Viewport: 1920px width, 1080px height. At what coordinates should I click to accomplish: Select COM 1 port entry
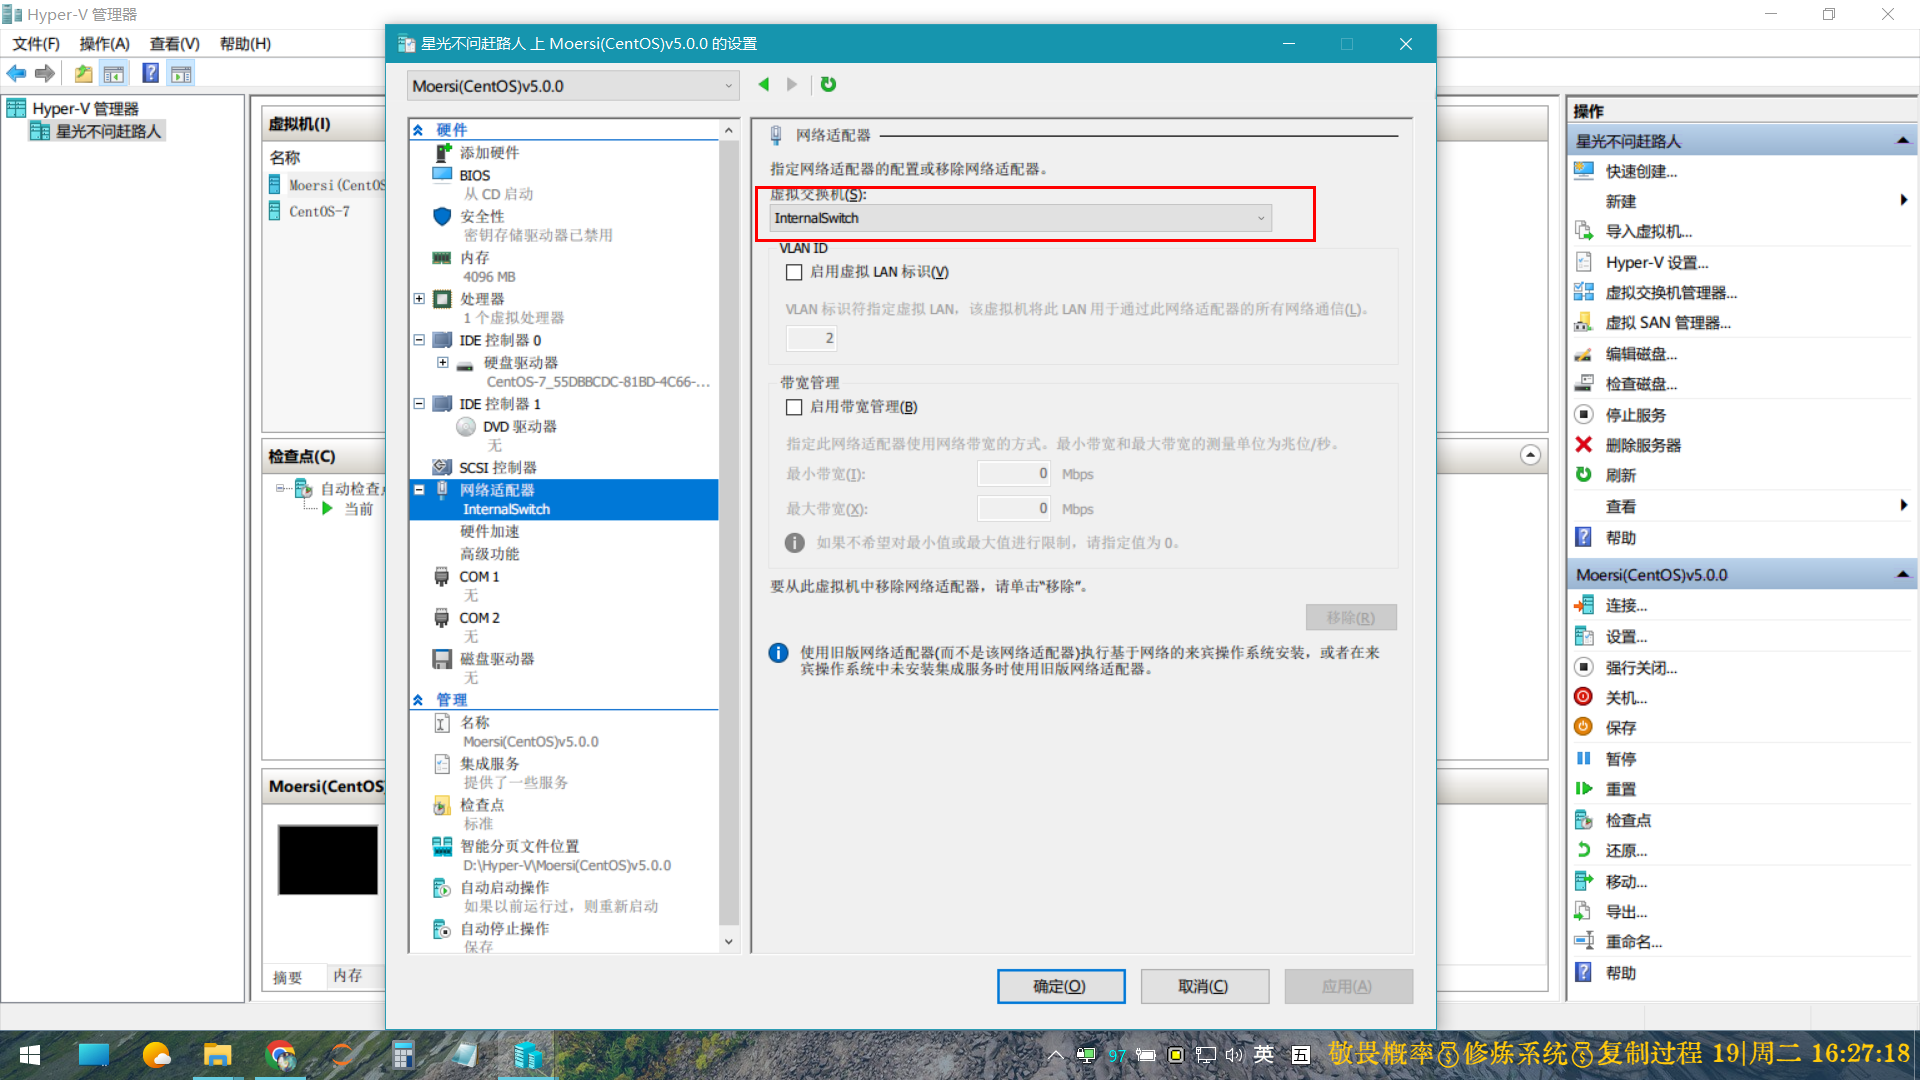point(478,576)
